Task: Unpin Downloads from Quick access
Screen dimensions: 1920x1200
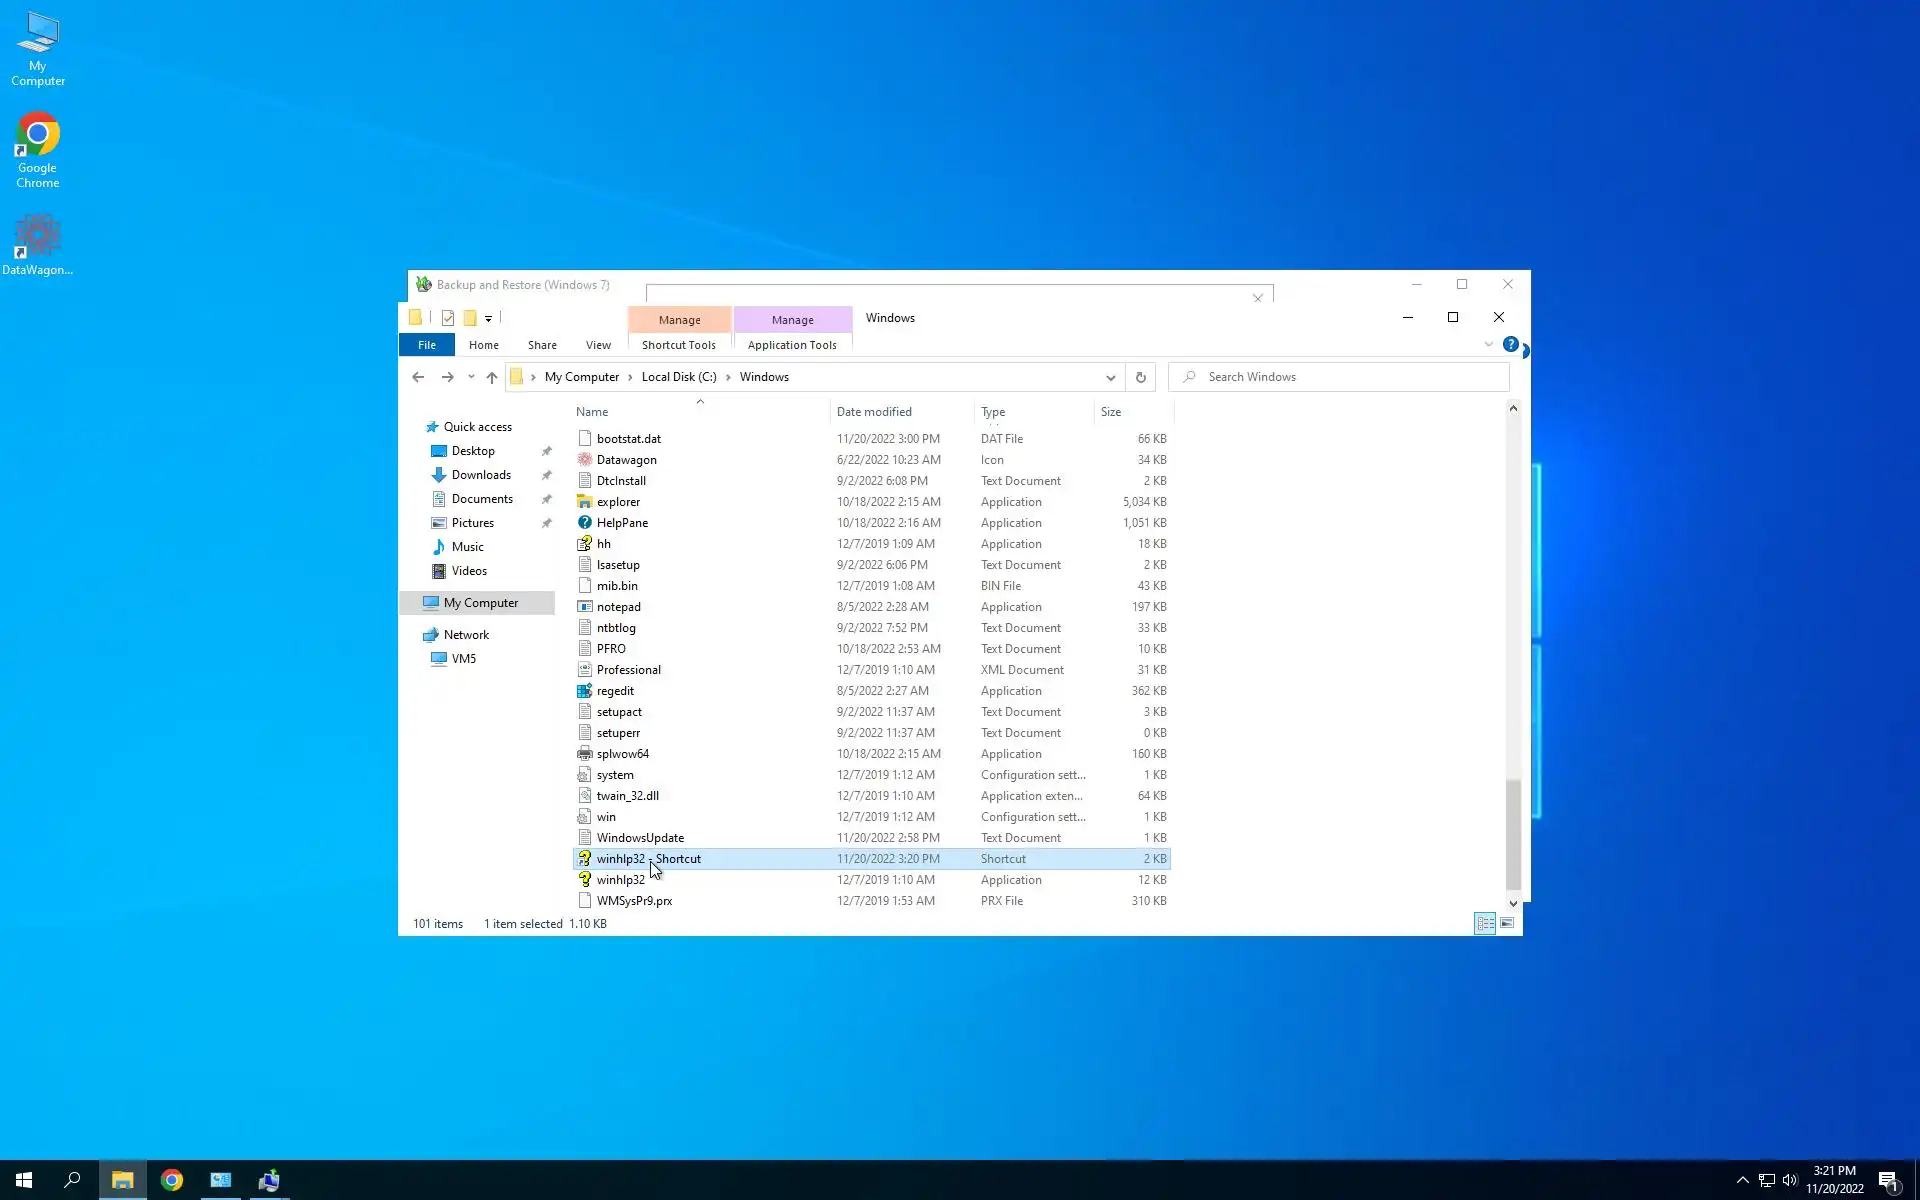Action: coord(547,475)
